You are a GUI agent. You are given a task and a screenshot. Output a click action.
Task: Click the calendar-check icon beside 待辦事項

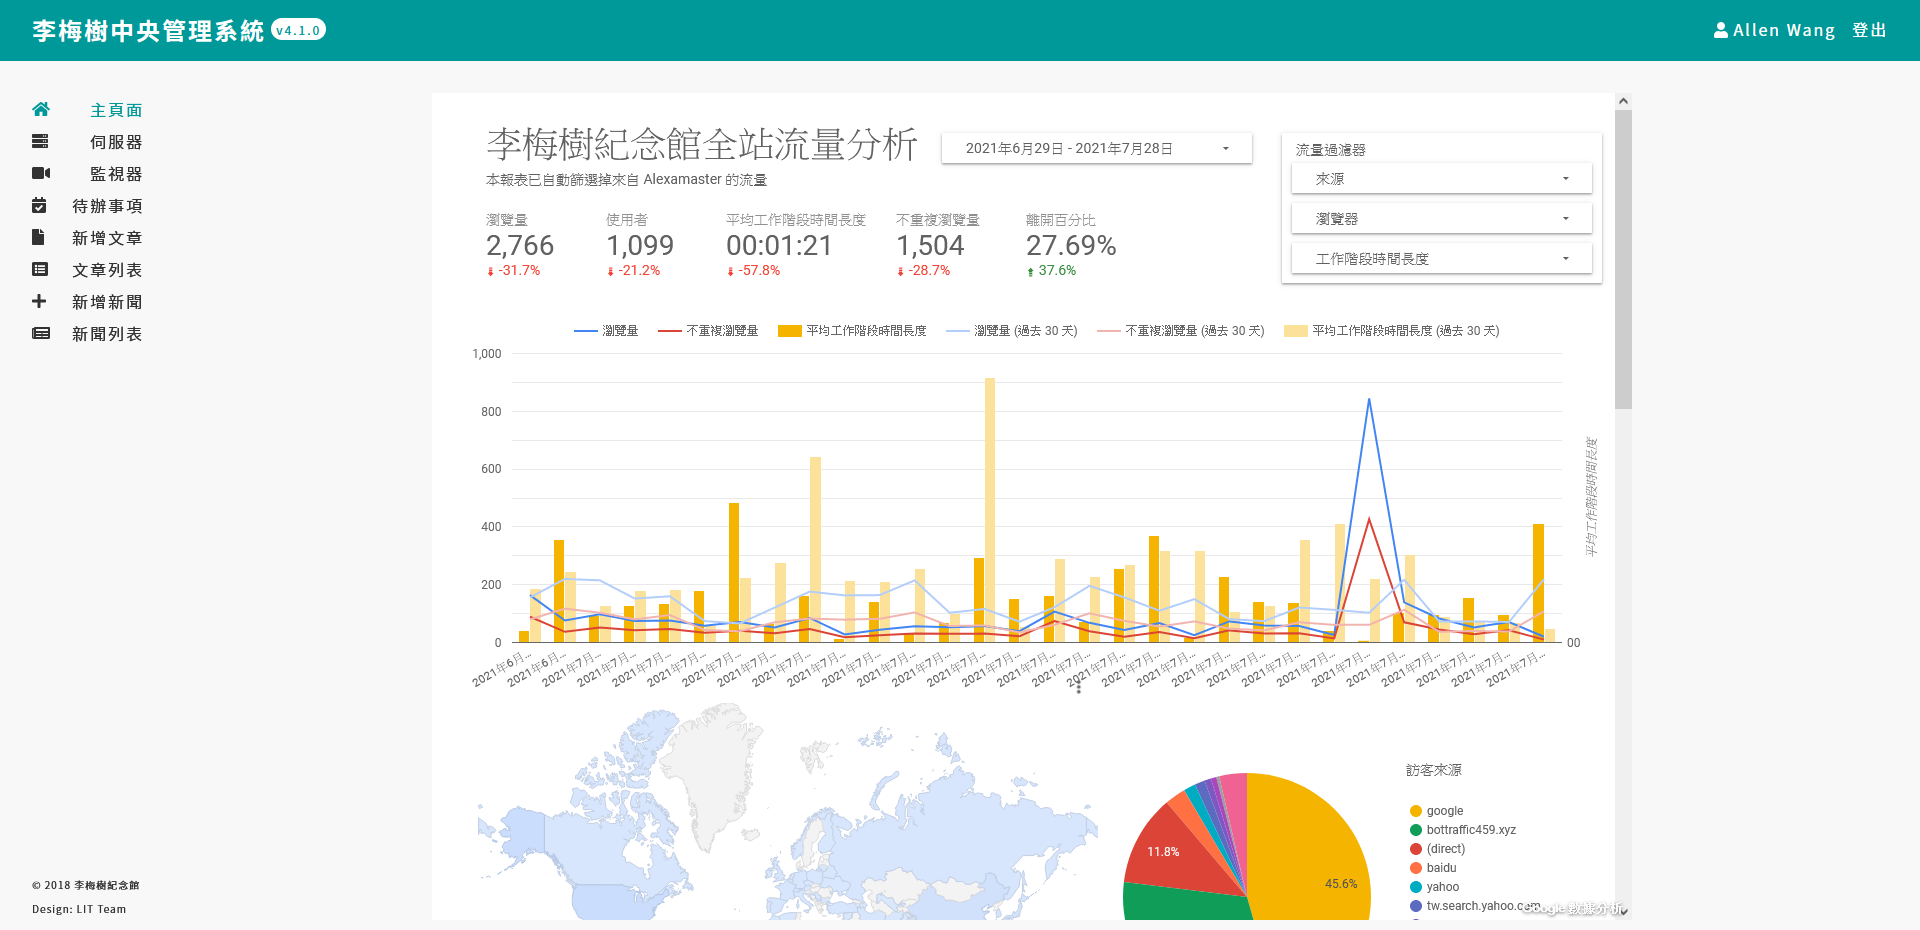click(39, 205)
